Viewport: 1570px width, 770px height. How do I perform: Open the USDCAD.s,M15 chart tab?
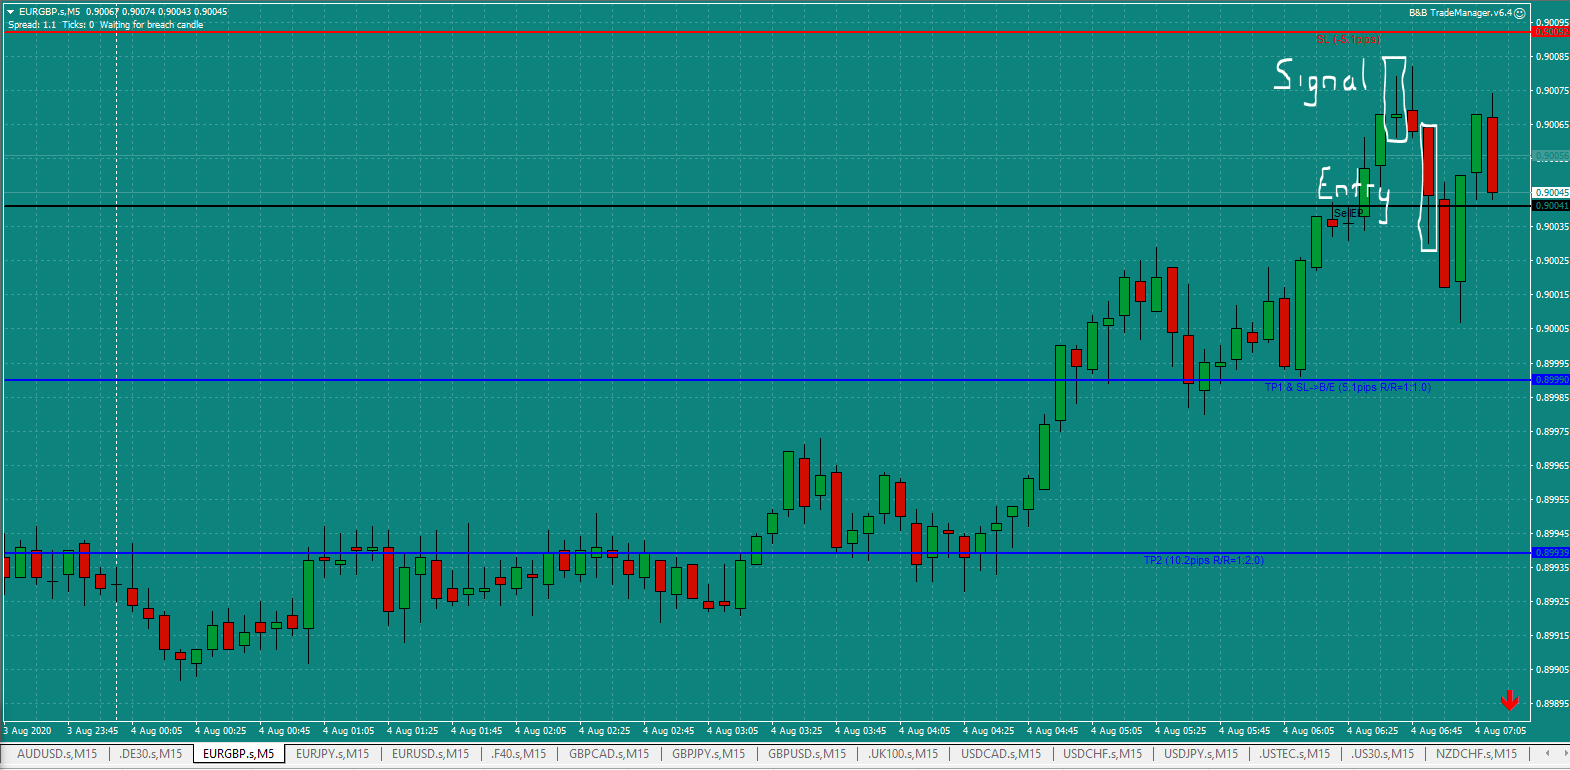(x=1001, y=754)
